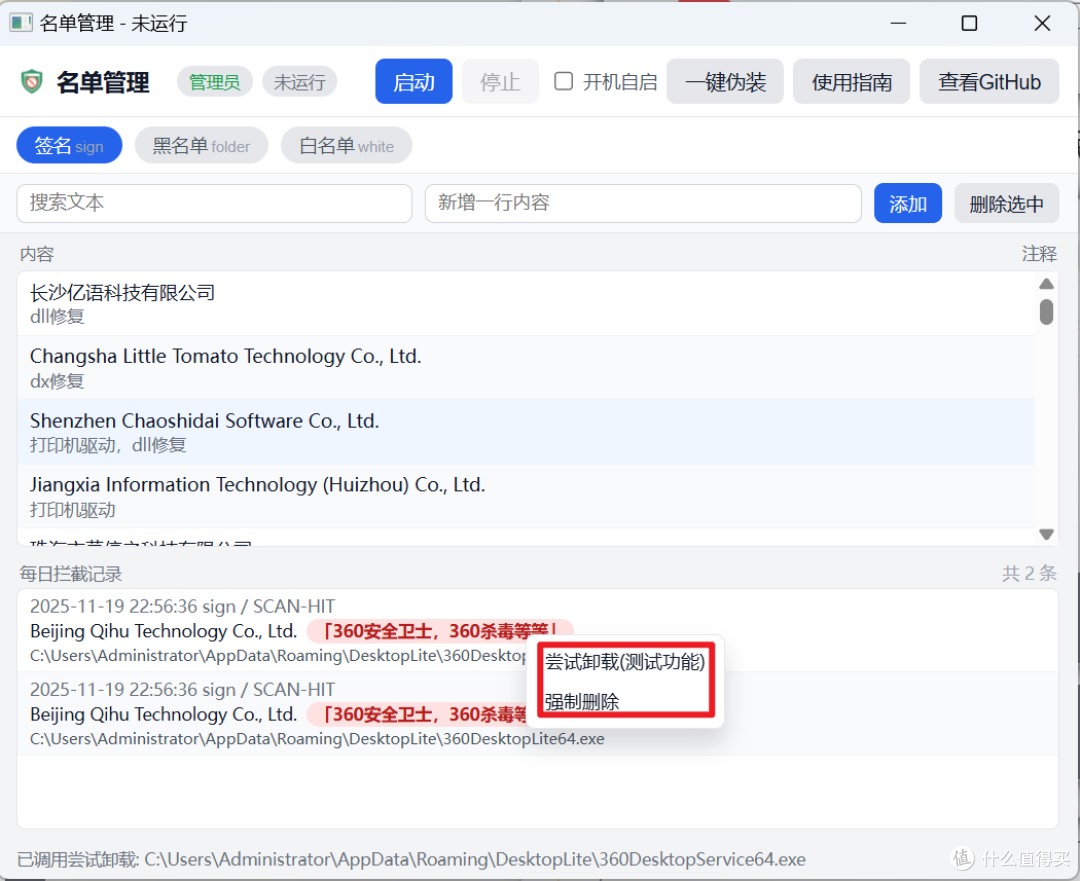The height and width of the screenshot is (881, 1080).
Task: Select Changsha Little Tomato Technology Co., Ltd. row
Action: [x=526, y=368]
